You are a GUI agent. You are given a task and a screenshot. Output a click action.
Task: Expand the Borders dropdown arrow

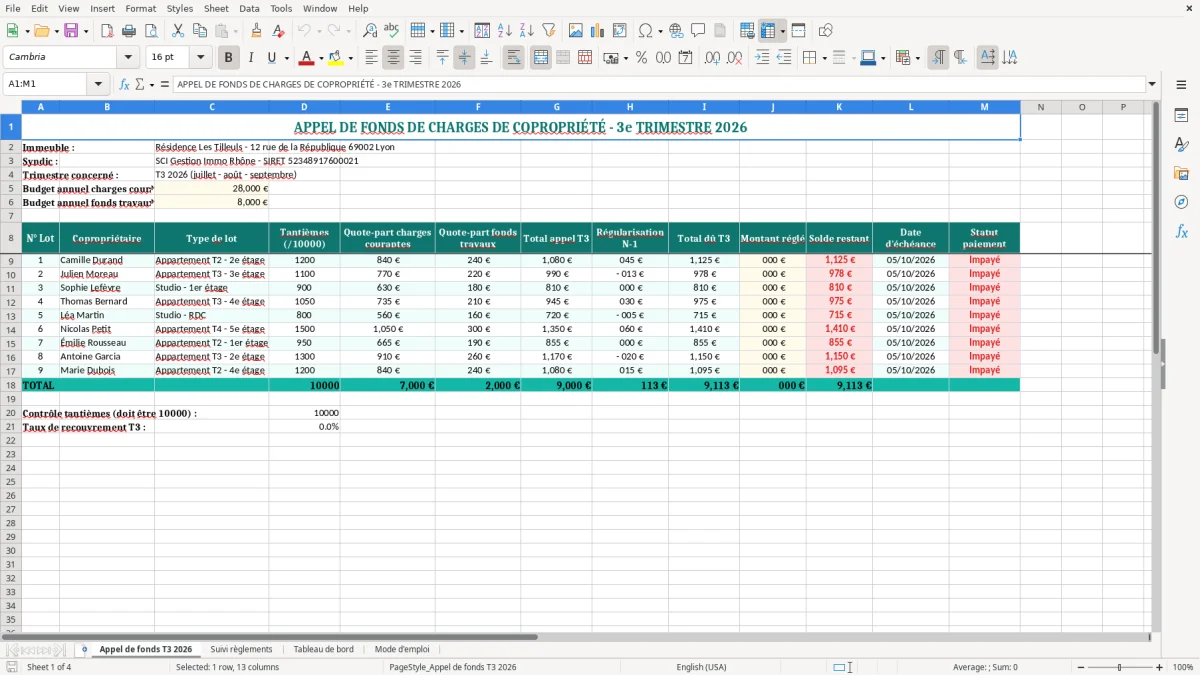pos(825,58)
